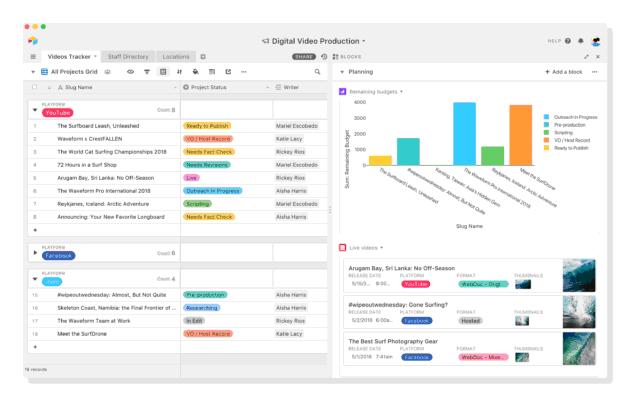630x401 pixels.
Task: Click the orange chart bar
Action: 521,135
